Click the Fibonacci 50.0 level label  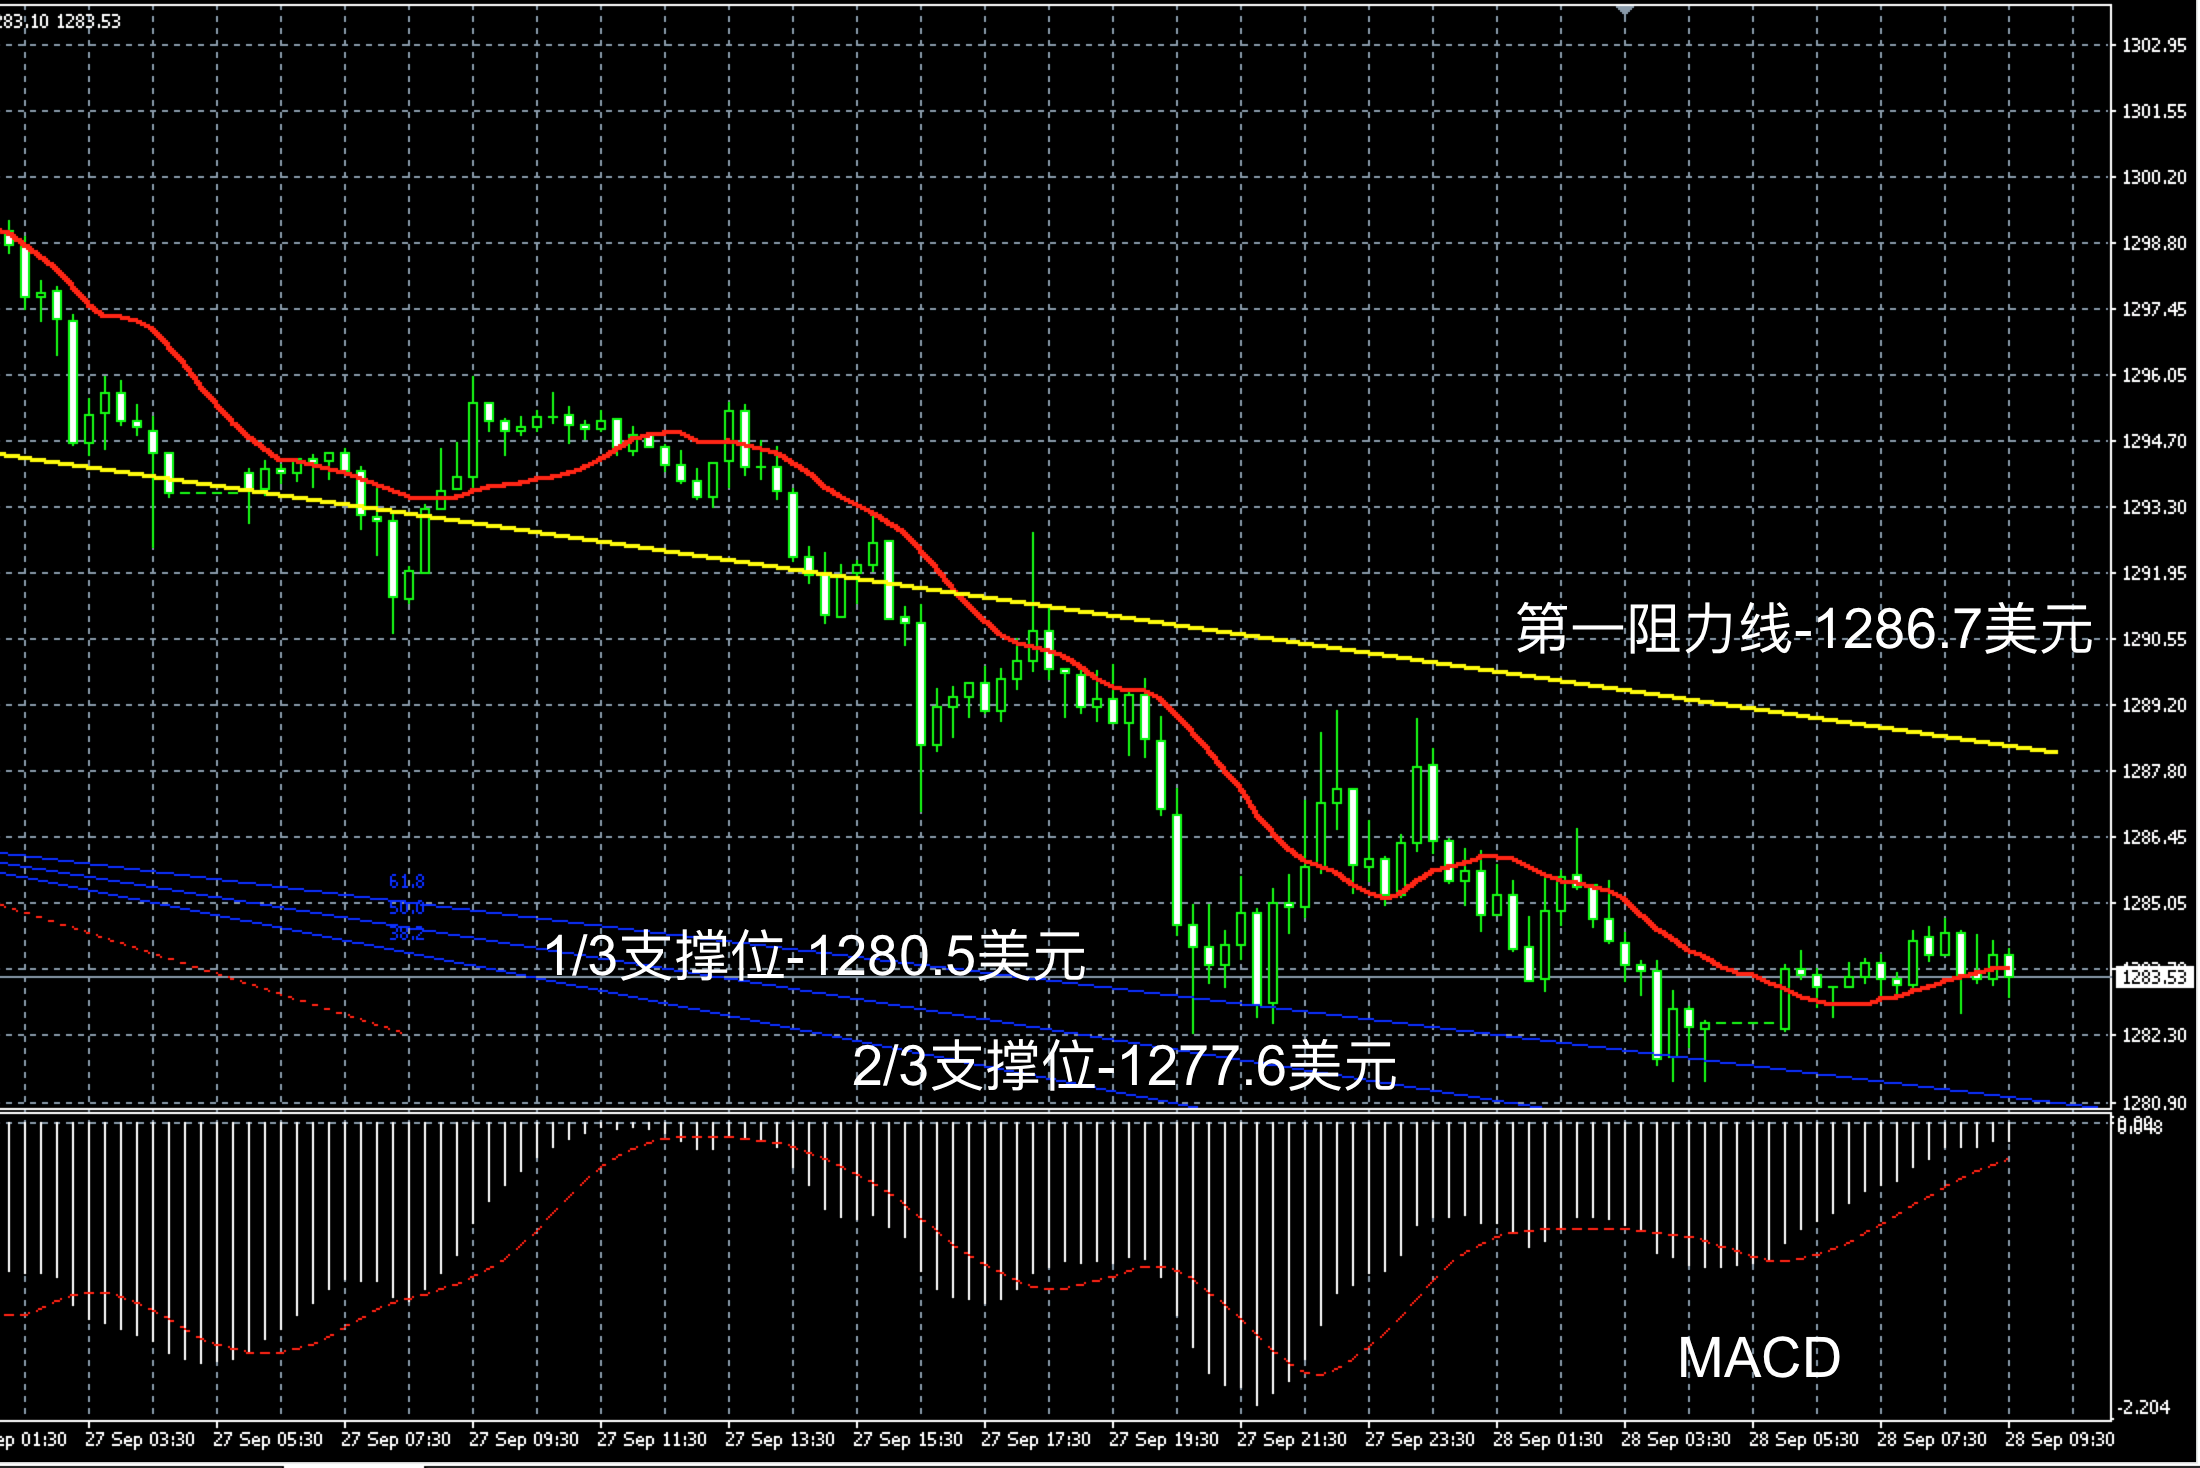click(x=406, y=907)
